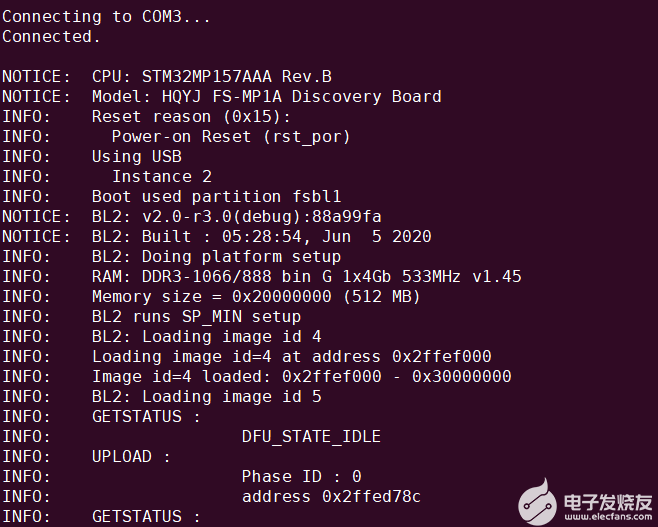Click the "Reset reason (0x15)" line

click(x=191, y=116)
